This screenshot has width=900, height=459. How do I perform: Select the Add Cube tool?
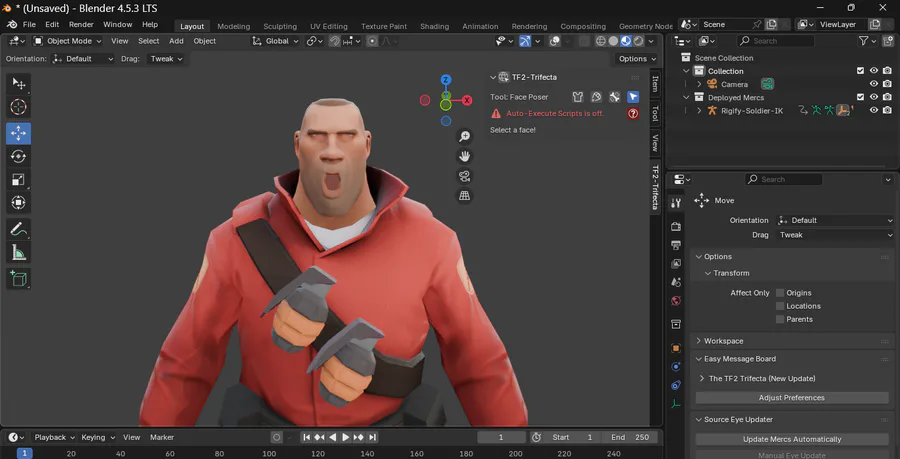[18, 279]
